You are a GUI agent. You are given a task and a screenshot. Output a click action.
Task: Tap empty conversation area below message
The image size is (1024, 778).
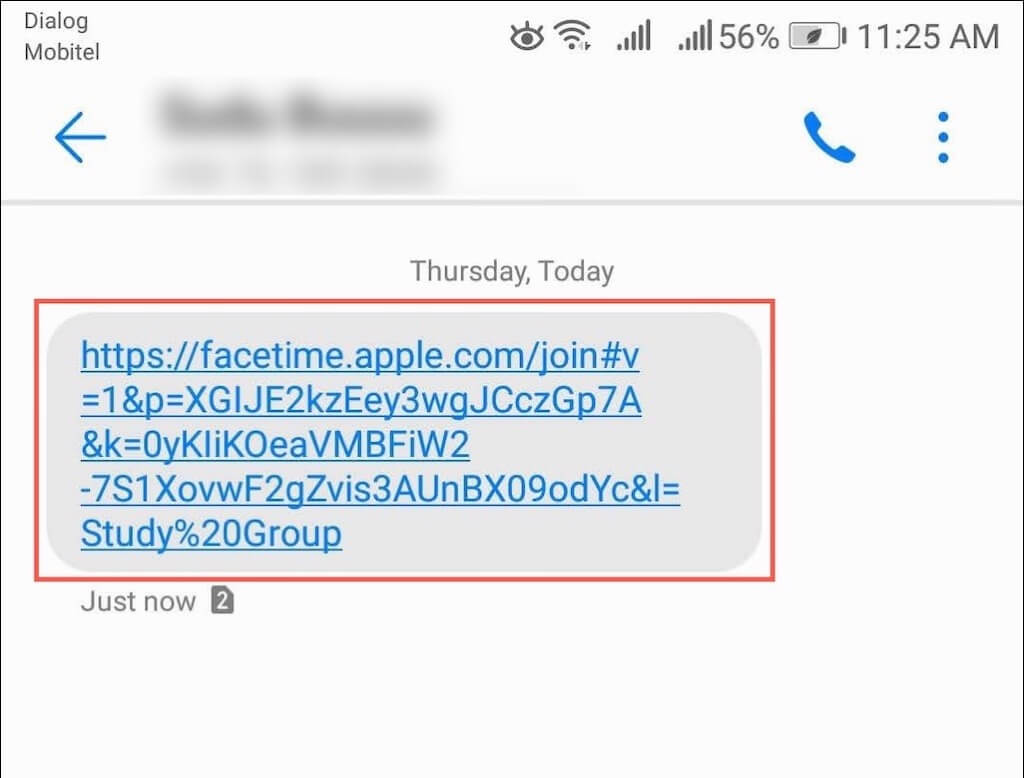[512, 699]
